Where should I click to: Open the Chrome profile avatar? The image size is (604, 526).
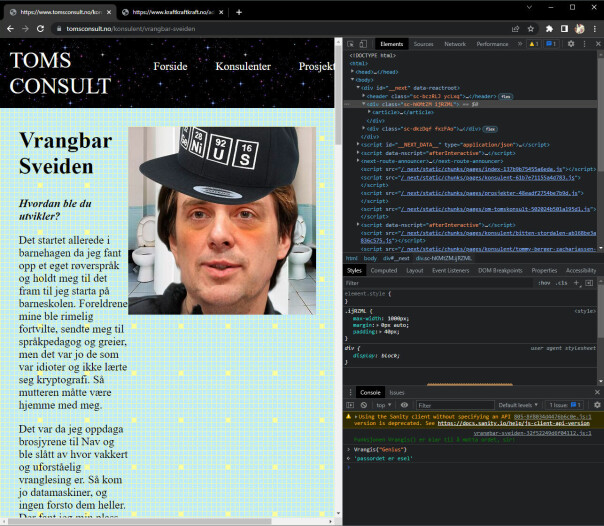[x=579, y=29]
